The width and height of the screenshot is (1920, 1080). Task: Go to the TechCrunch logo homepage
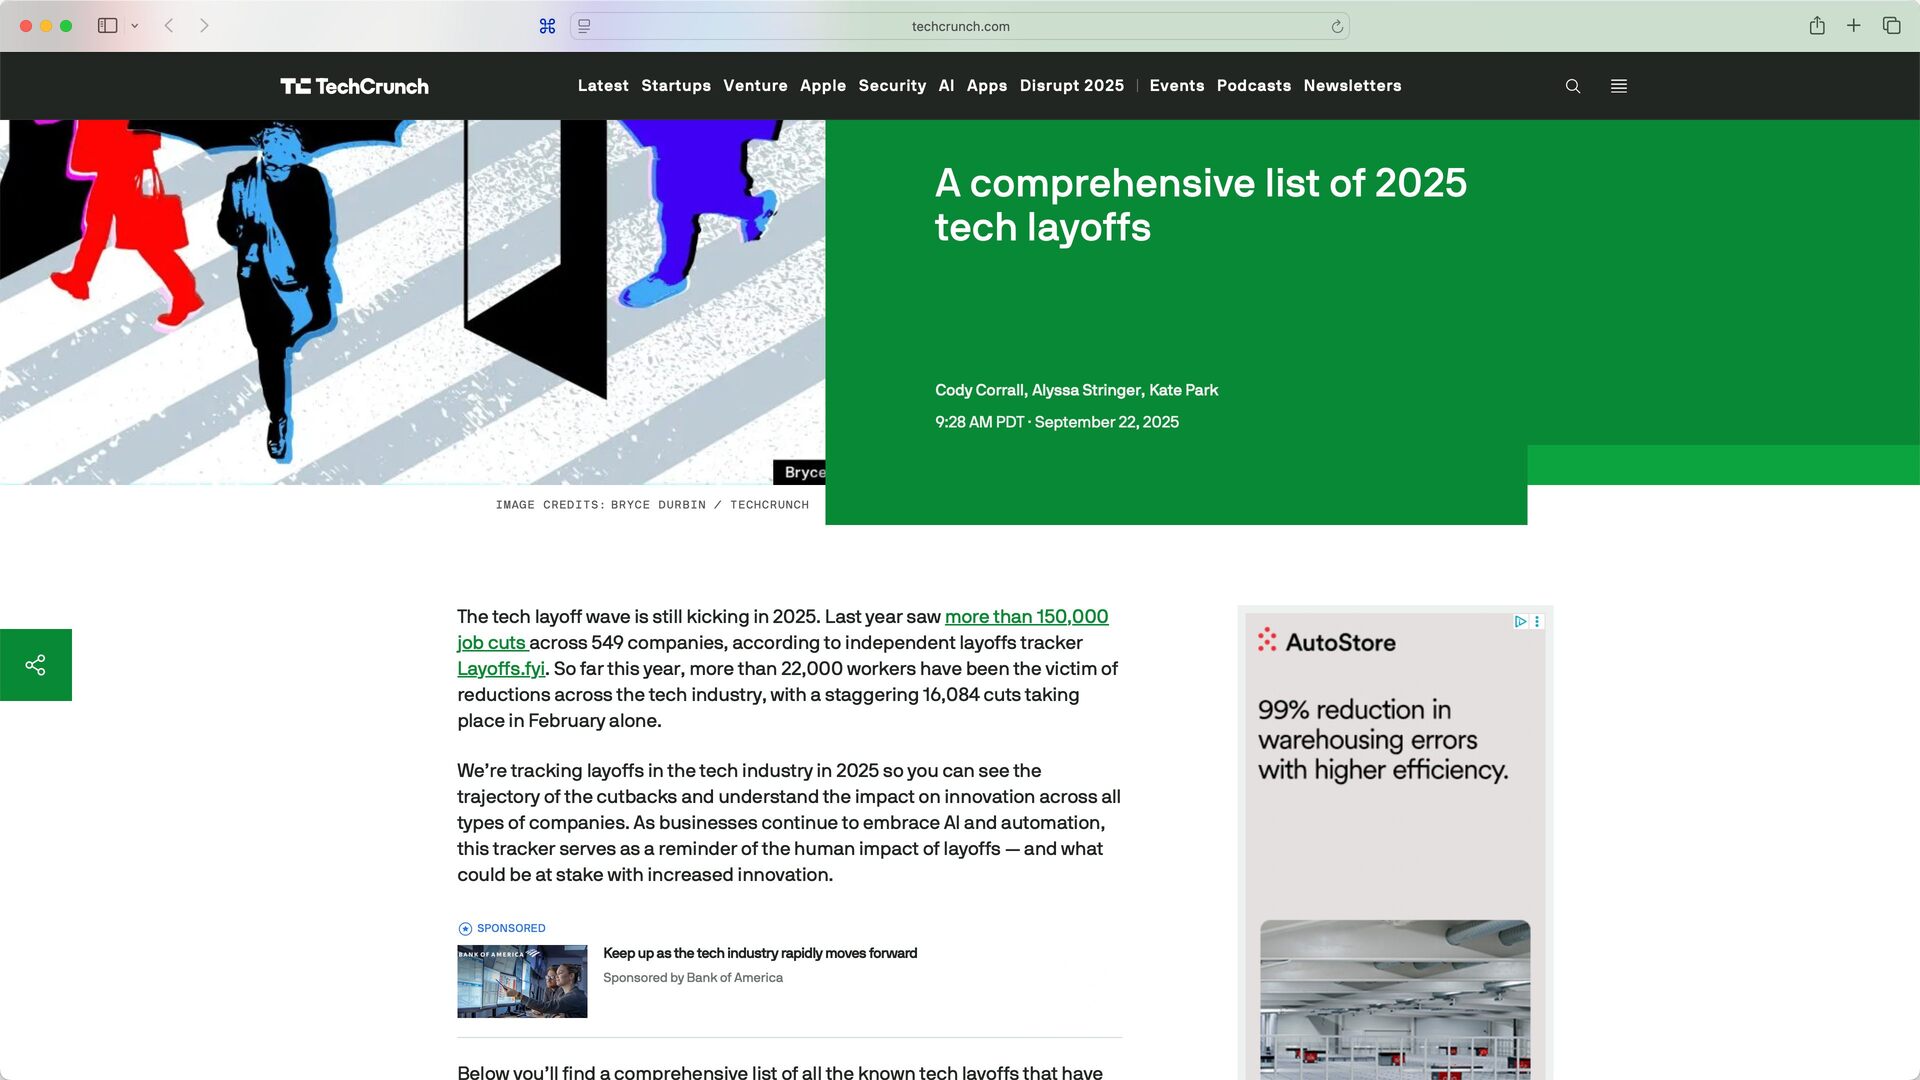(x=355, y=86)
